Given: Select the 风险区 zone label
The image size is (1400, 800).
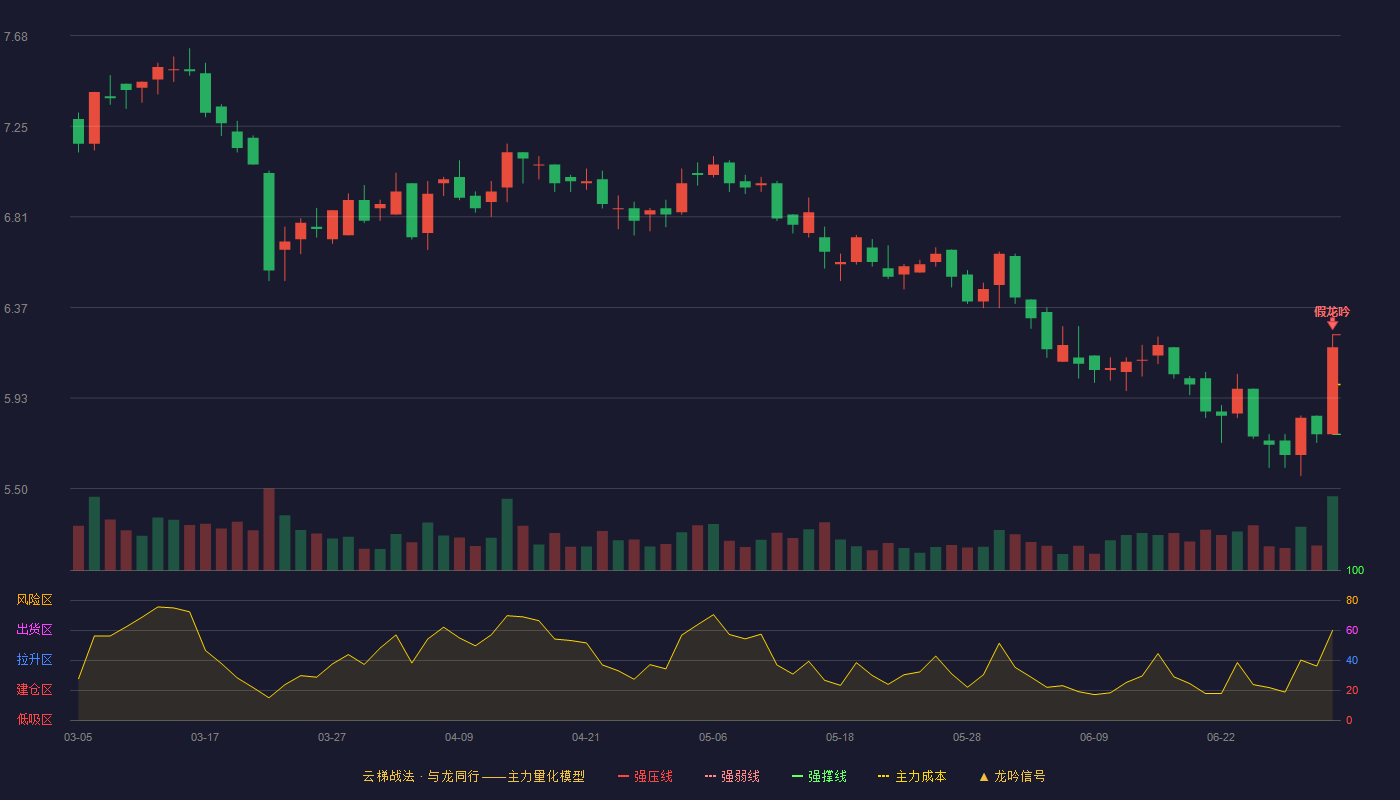Looking at the screenshot, I should (x=34, y=600).
